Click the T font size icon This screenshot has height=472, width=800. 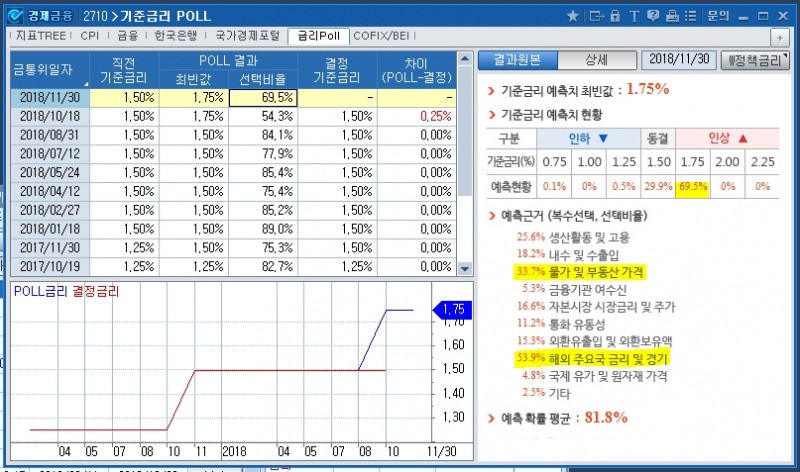(634, 16)
